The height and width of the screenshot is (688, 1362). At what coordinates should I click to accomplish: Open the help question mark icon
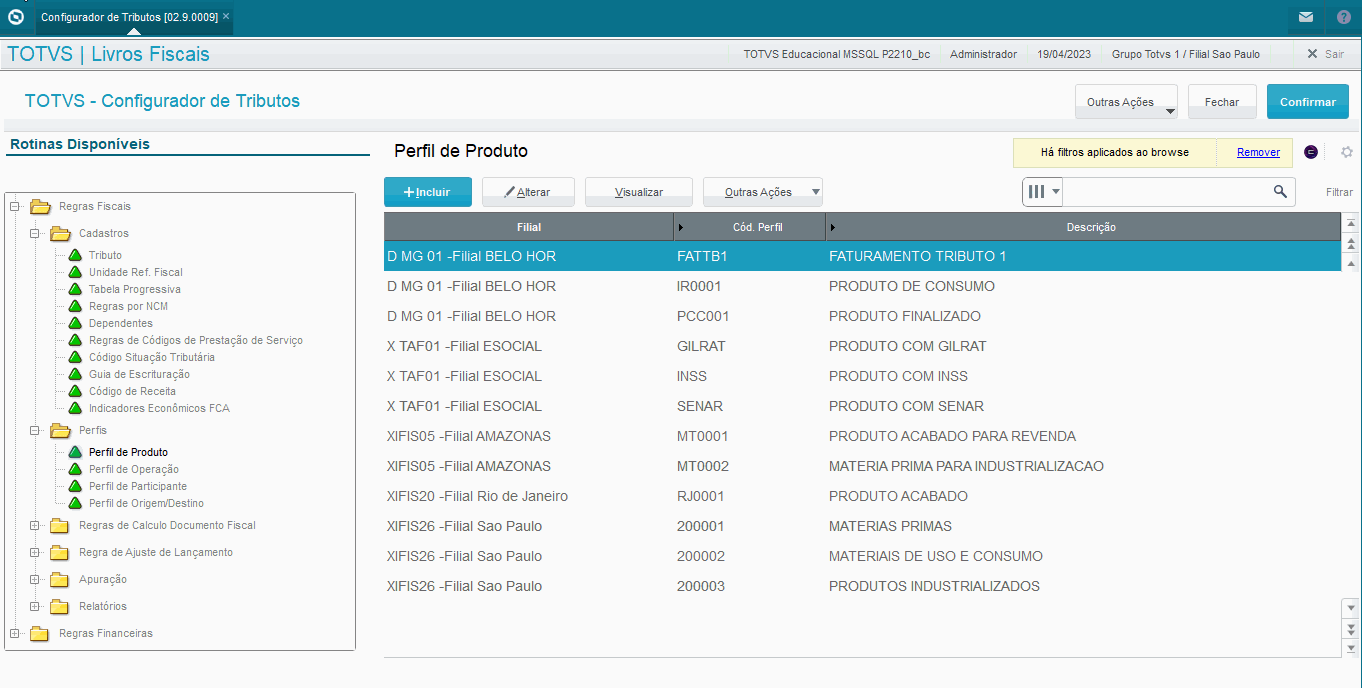(x=1344, y=17)
